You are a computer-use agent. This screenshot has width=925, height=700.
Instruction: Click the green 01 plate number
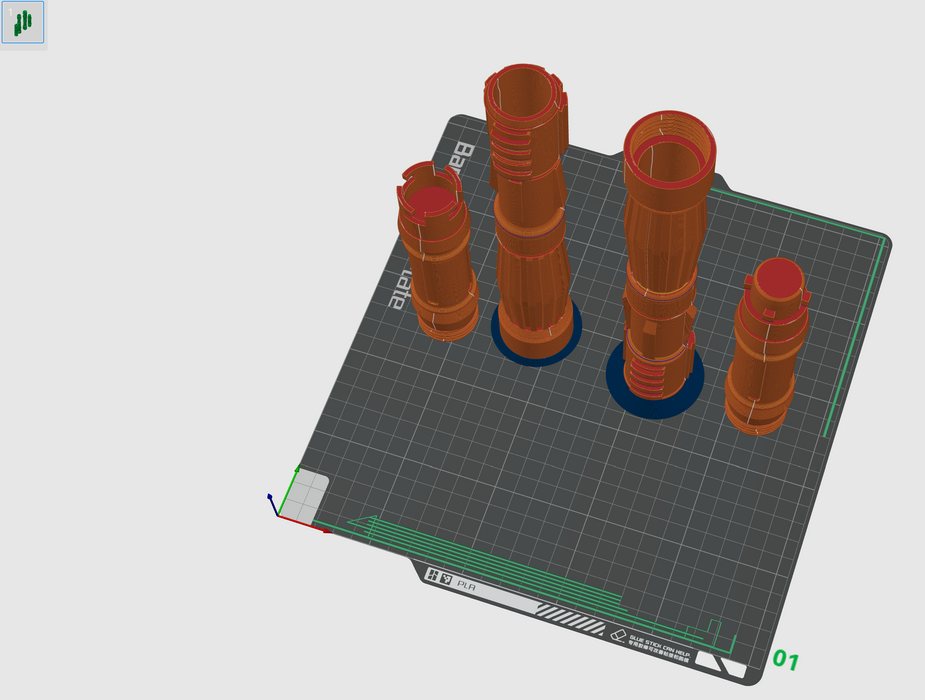pos(785,660)
